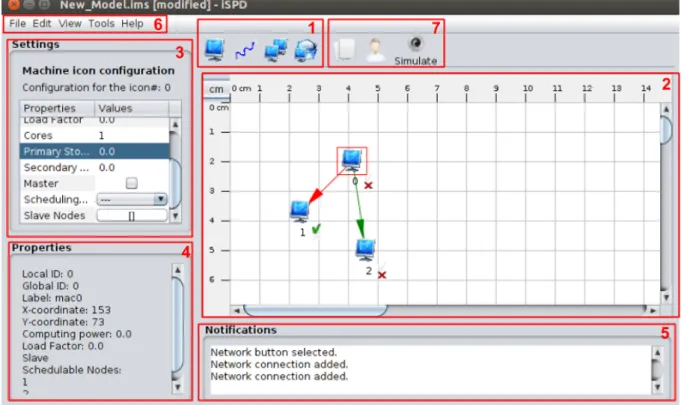Screen dimensions: 681x405
Task: Click 'Global ID: 0' property line
Action: pos(50,286)
